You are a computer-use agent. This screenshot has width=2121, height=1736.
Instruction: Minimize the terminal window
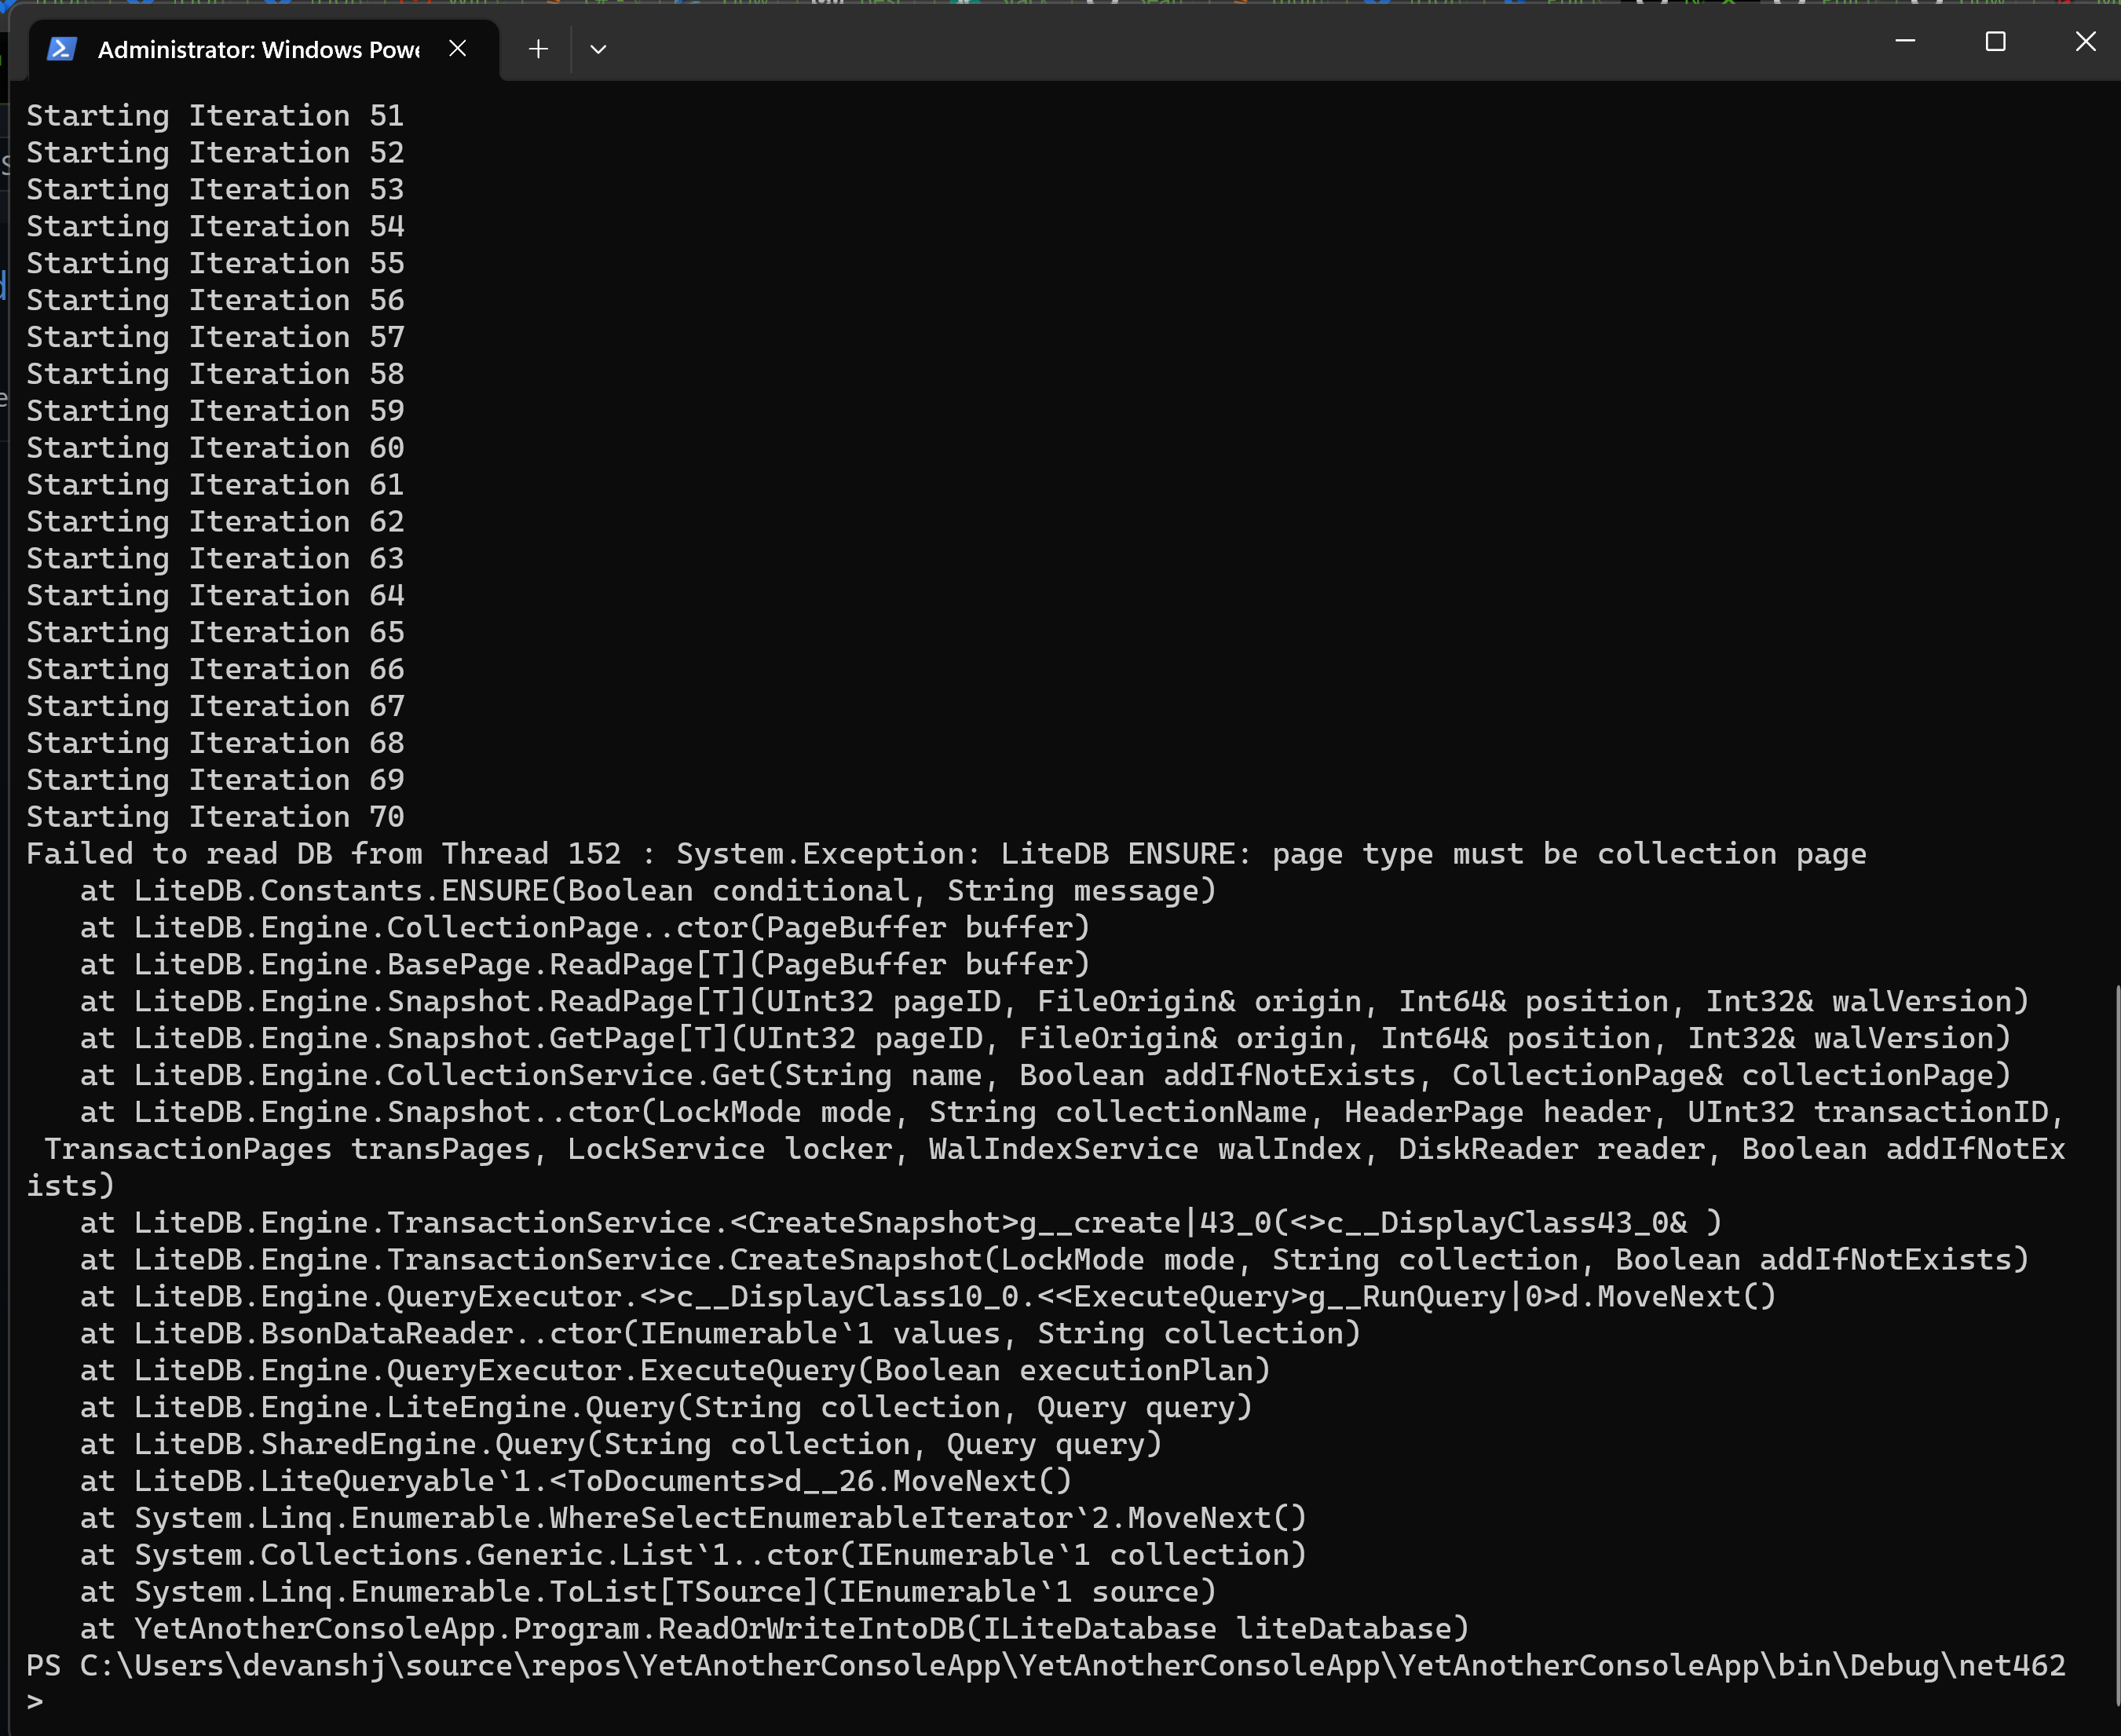(1905, 41)
